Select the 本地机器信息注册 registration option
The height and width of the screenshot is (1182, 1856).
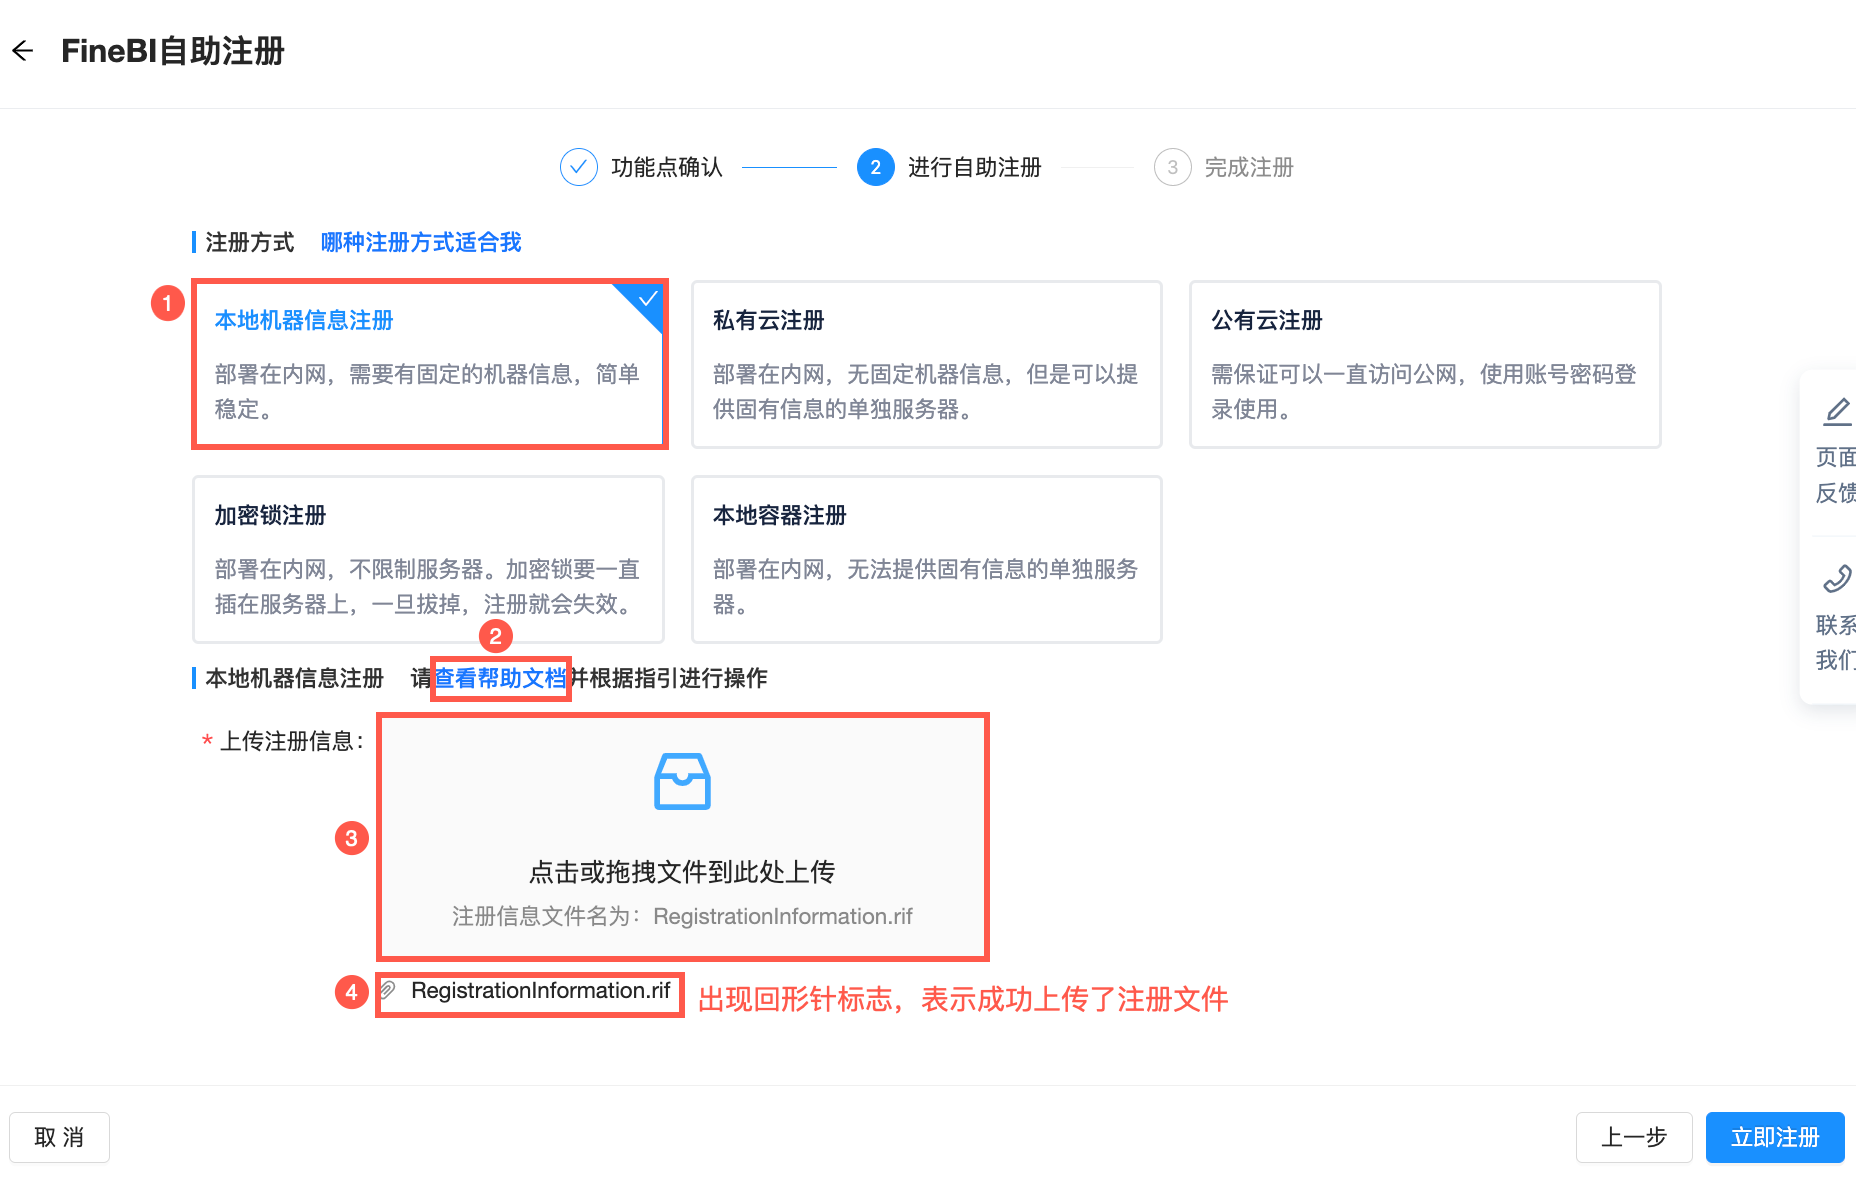pyautogui.click(x=429, y=364)
